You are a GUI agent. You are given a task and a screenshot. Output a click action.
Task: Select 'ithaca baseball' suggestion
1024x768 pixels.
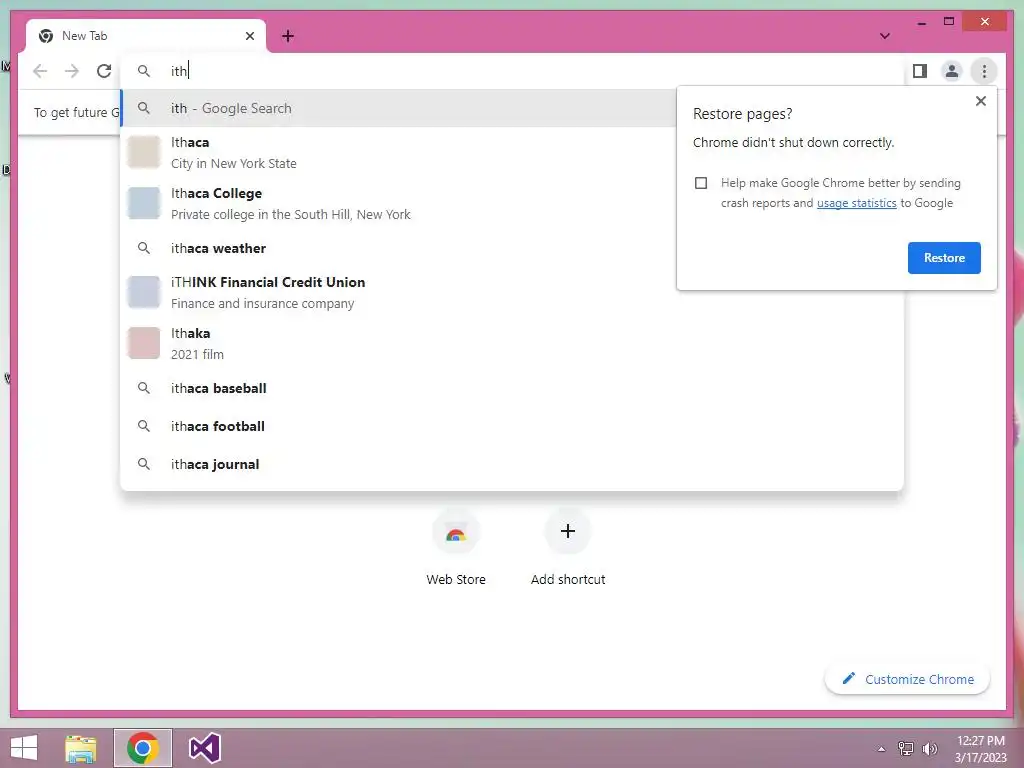(x=513, y=388)
